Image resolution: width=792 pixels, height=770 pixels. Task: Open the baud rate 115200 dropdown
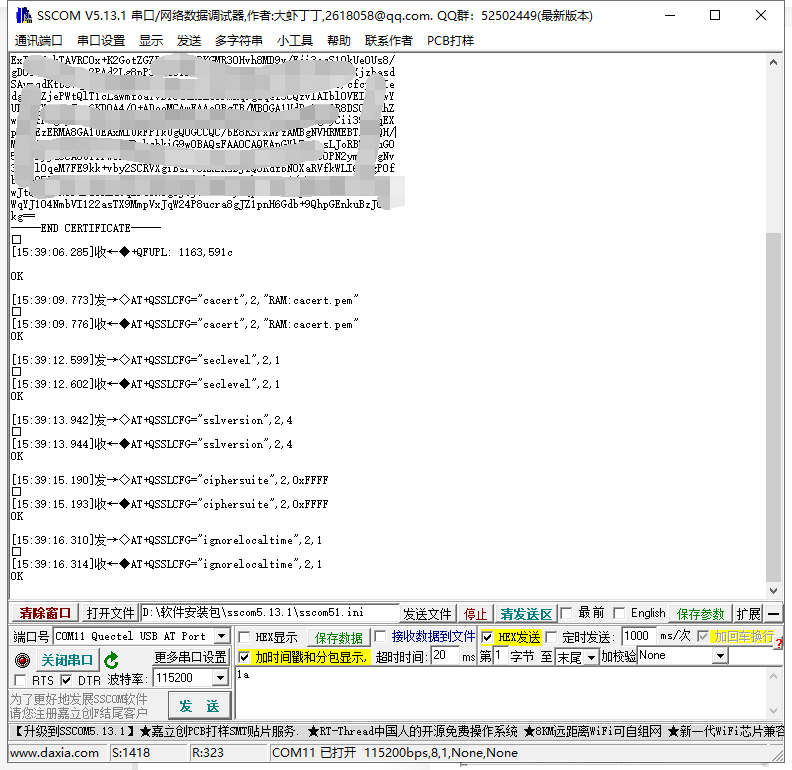click(220, 678)
